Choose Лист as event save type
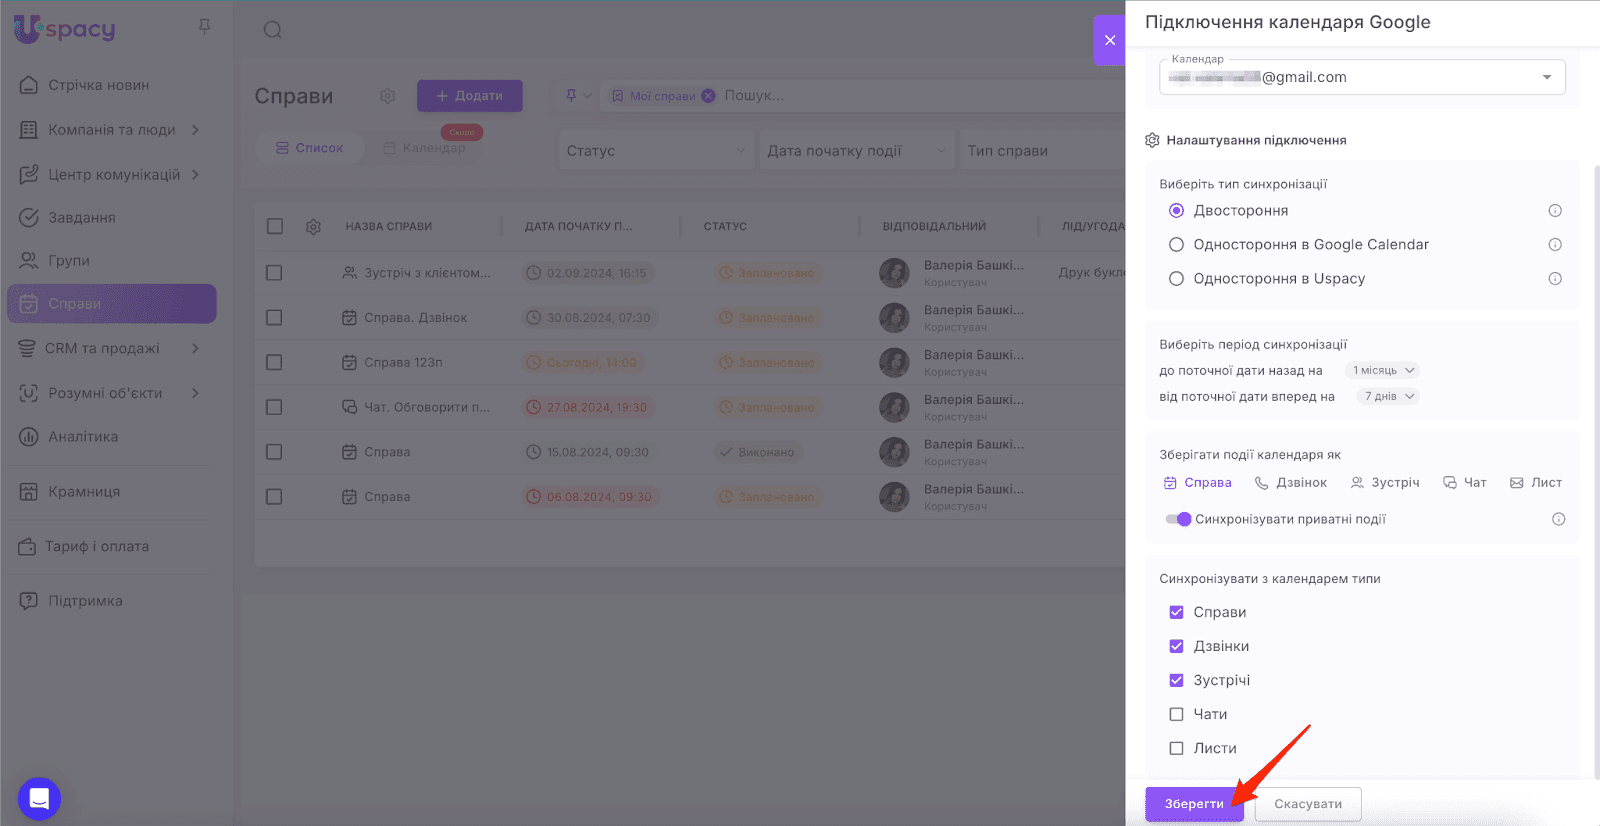Screen dimensions: 1600x826 pyautogui.click(x=1536, y=483)
